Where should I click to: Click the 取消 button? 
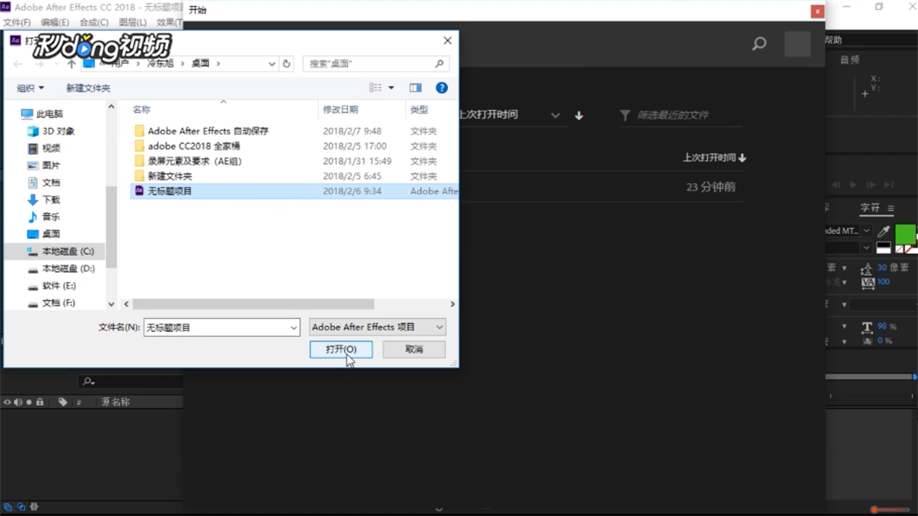pos(414,349)
